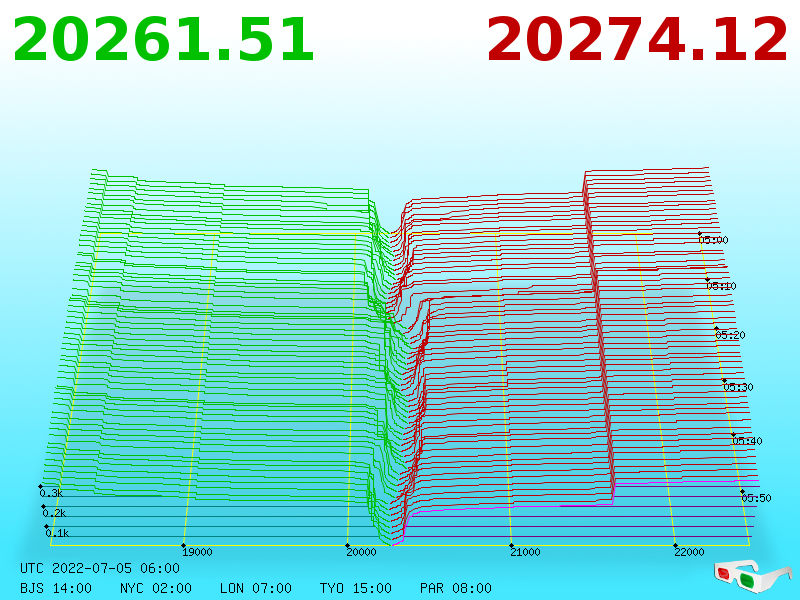Click the 20000 price axis label
The height and width of the screenshot is (600, 800).
click(361, 552)
